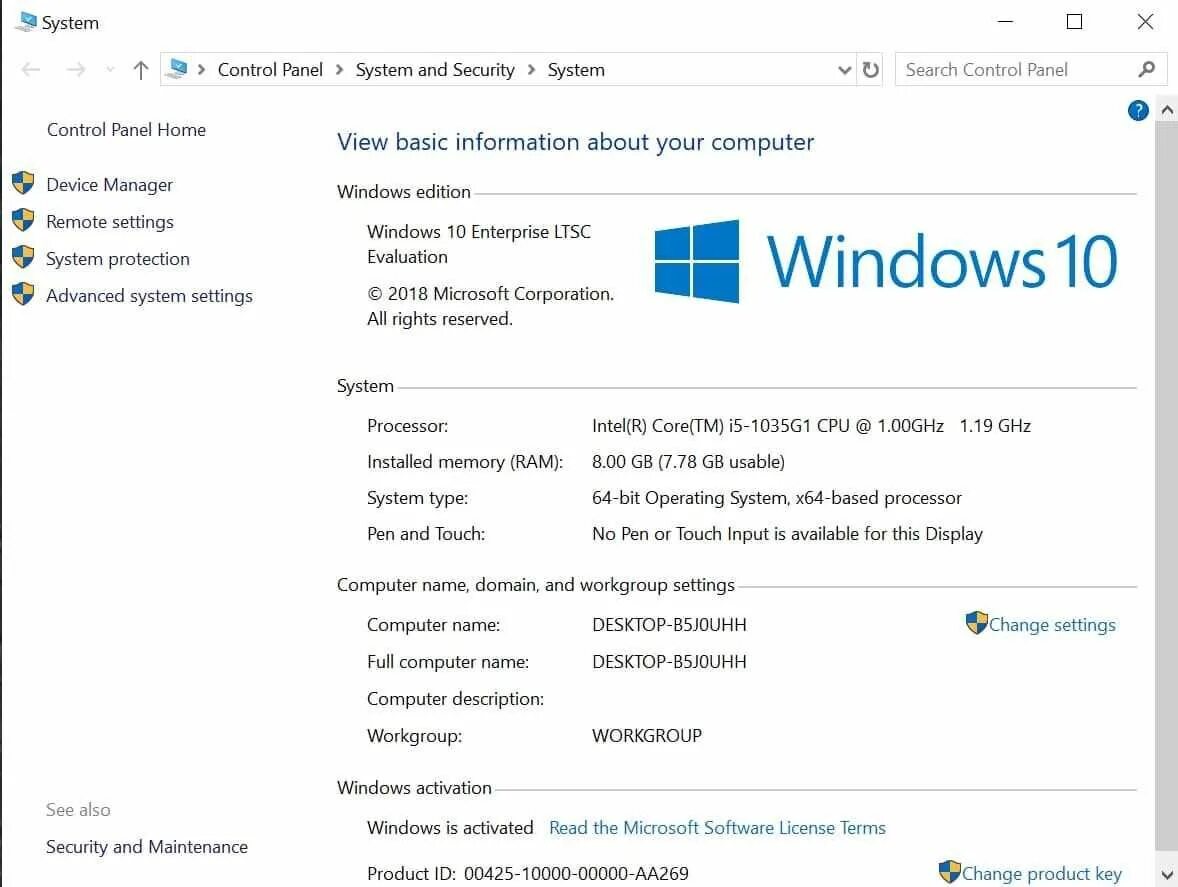Minimize the System window
The image size is (1178, 887).
pyautogui.click(x=1005, y=22)
